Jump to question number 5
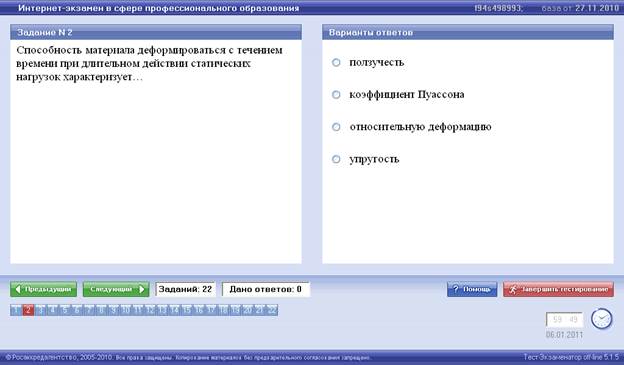The height and width of the screenshot is (365, 624). [x=65, y=310]
